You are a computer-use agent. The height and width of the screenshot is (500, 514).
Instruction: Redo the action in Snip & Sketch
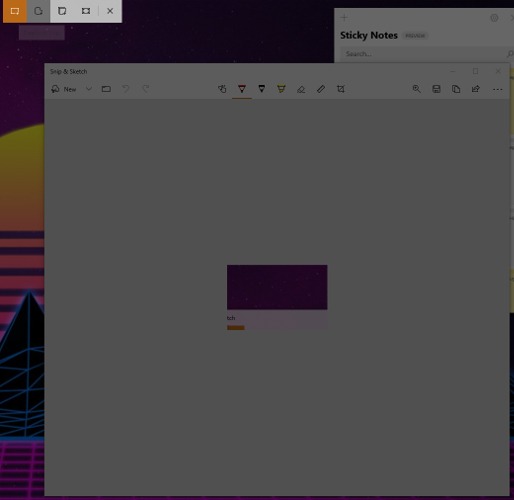(146, 89)
